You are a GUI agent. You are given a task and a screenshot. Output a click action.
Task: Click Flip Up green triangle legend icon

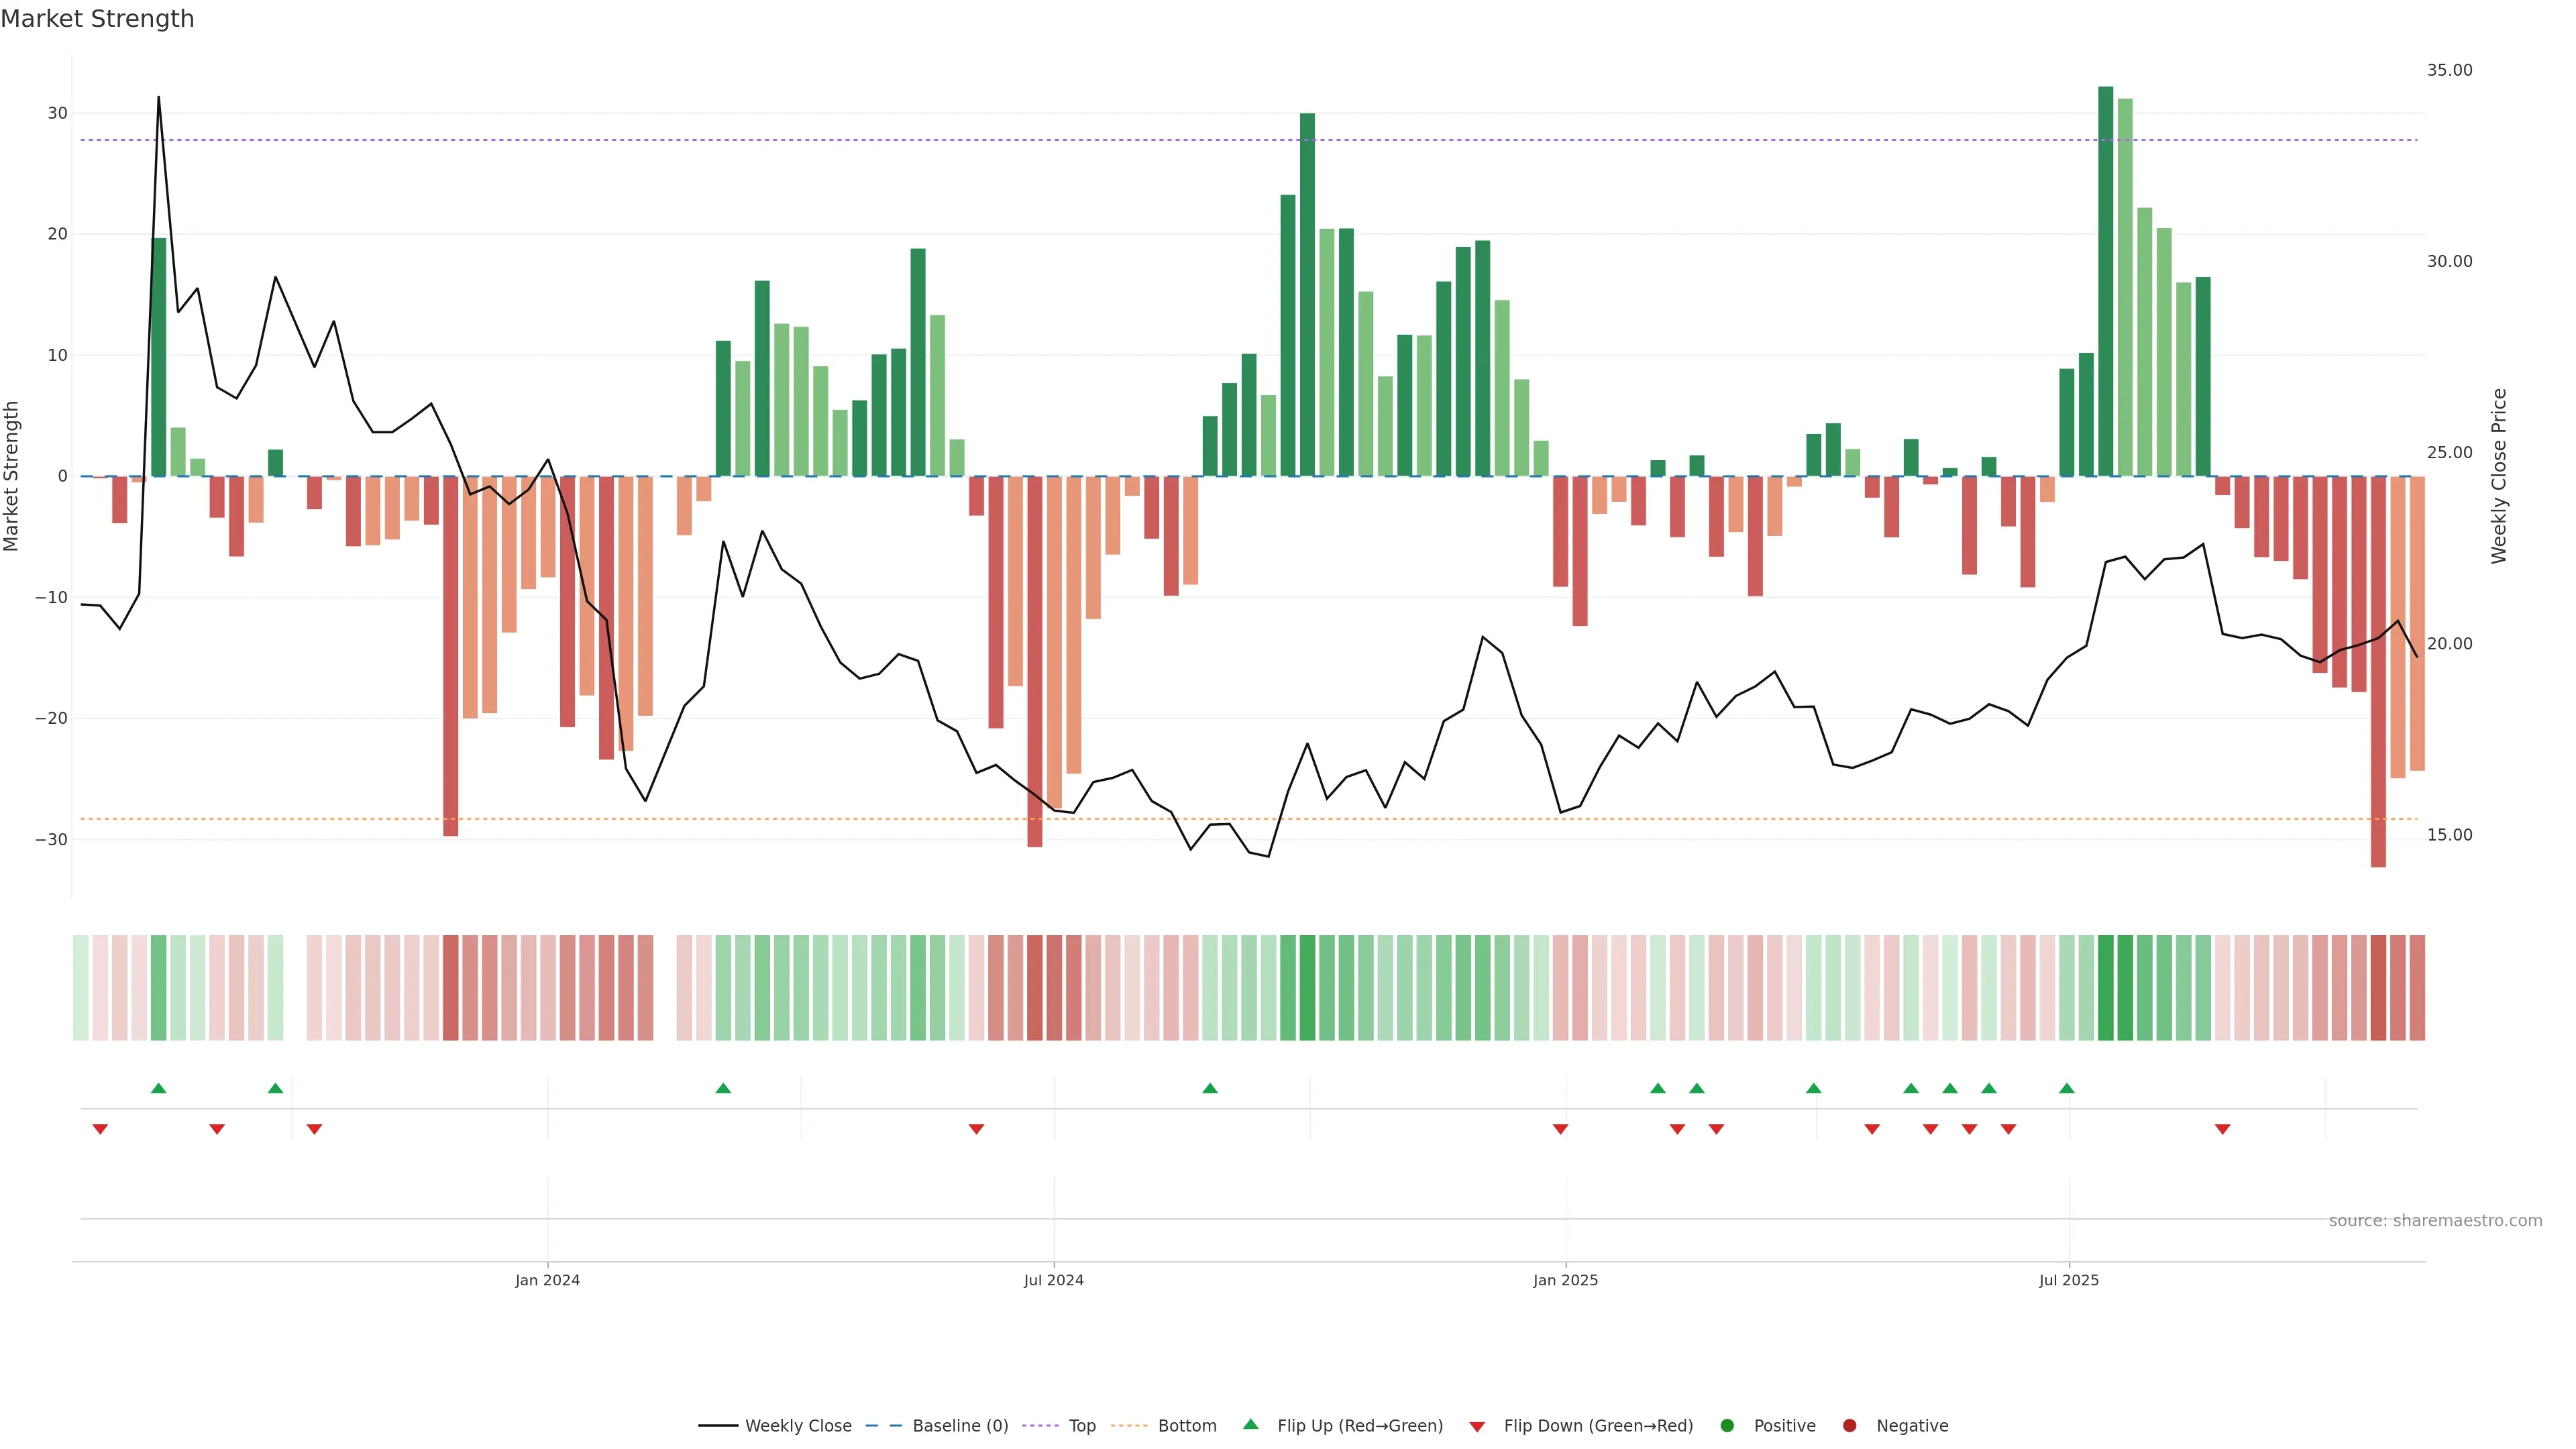click(1250, 1425)
